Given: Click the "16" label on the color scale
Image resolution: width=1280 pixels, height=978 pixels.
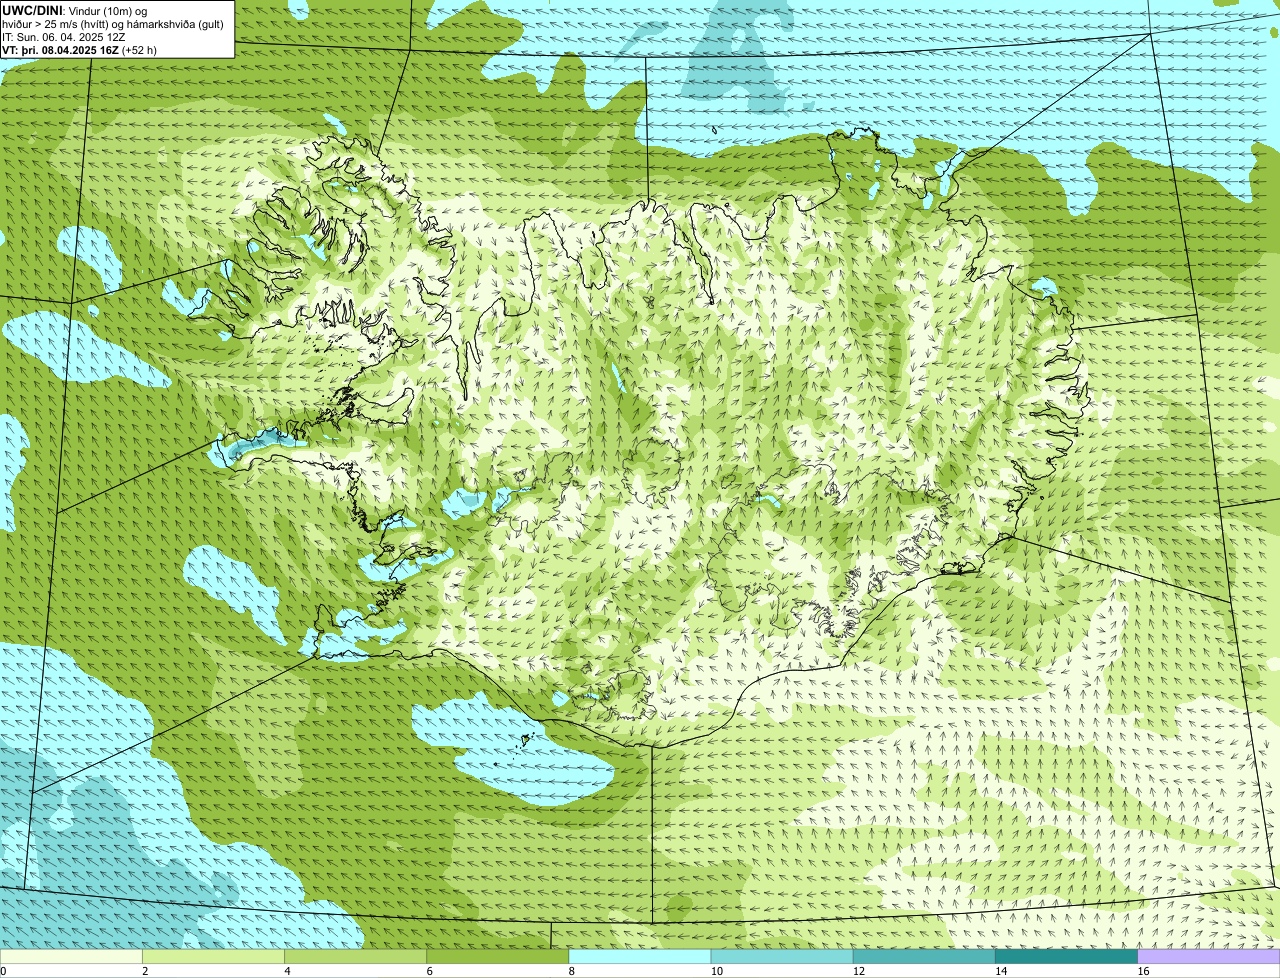Looking at the screenshot, I should (x=1143, y=971).
